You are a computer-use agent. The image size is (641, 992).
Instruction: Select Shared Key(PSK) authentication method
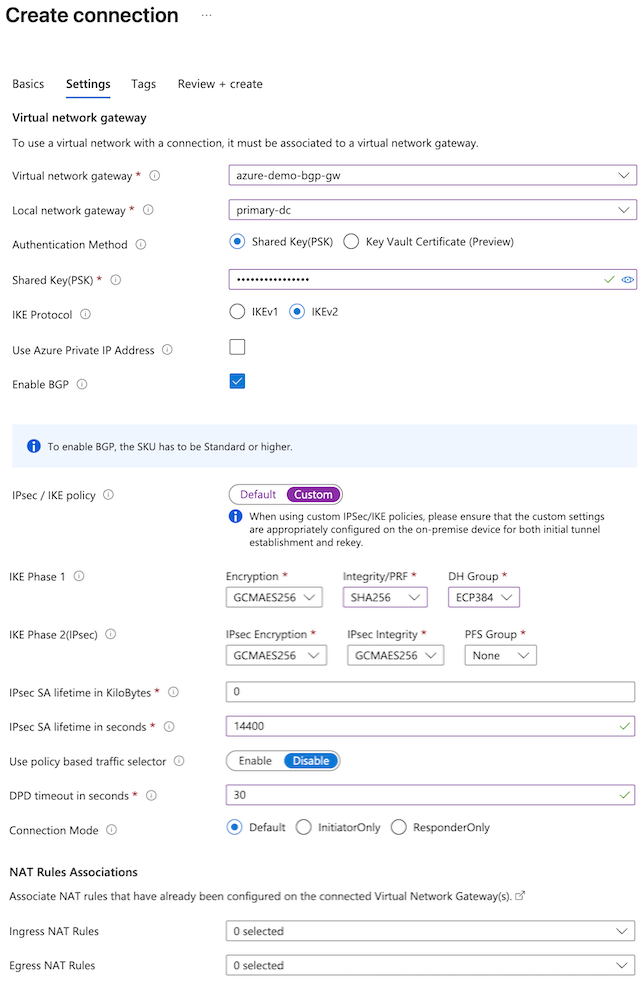pos(237,242)
